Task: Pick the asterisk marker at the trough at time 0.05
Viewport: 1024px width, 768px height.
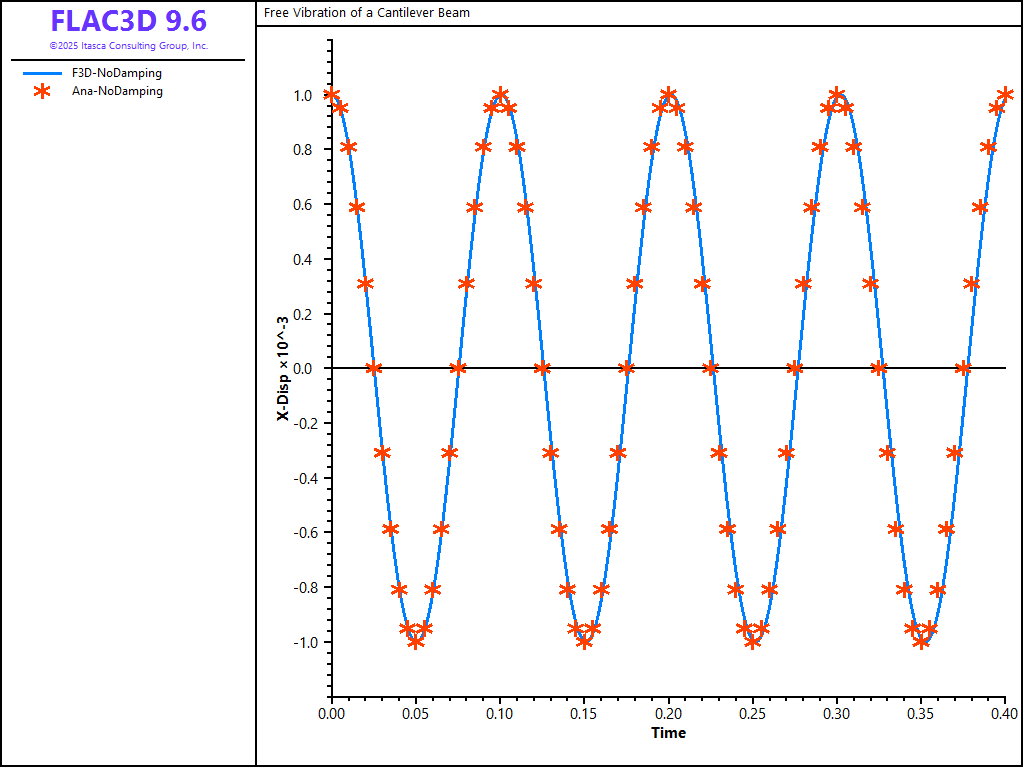Action: tap(416, 641)
